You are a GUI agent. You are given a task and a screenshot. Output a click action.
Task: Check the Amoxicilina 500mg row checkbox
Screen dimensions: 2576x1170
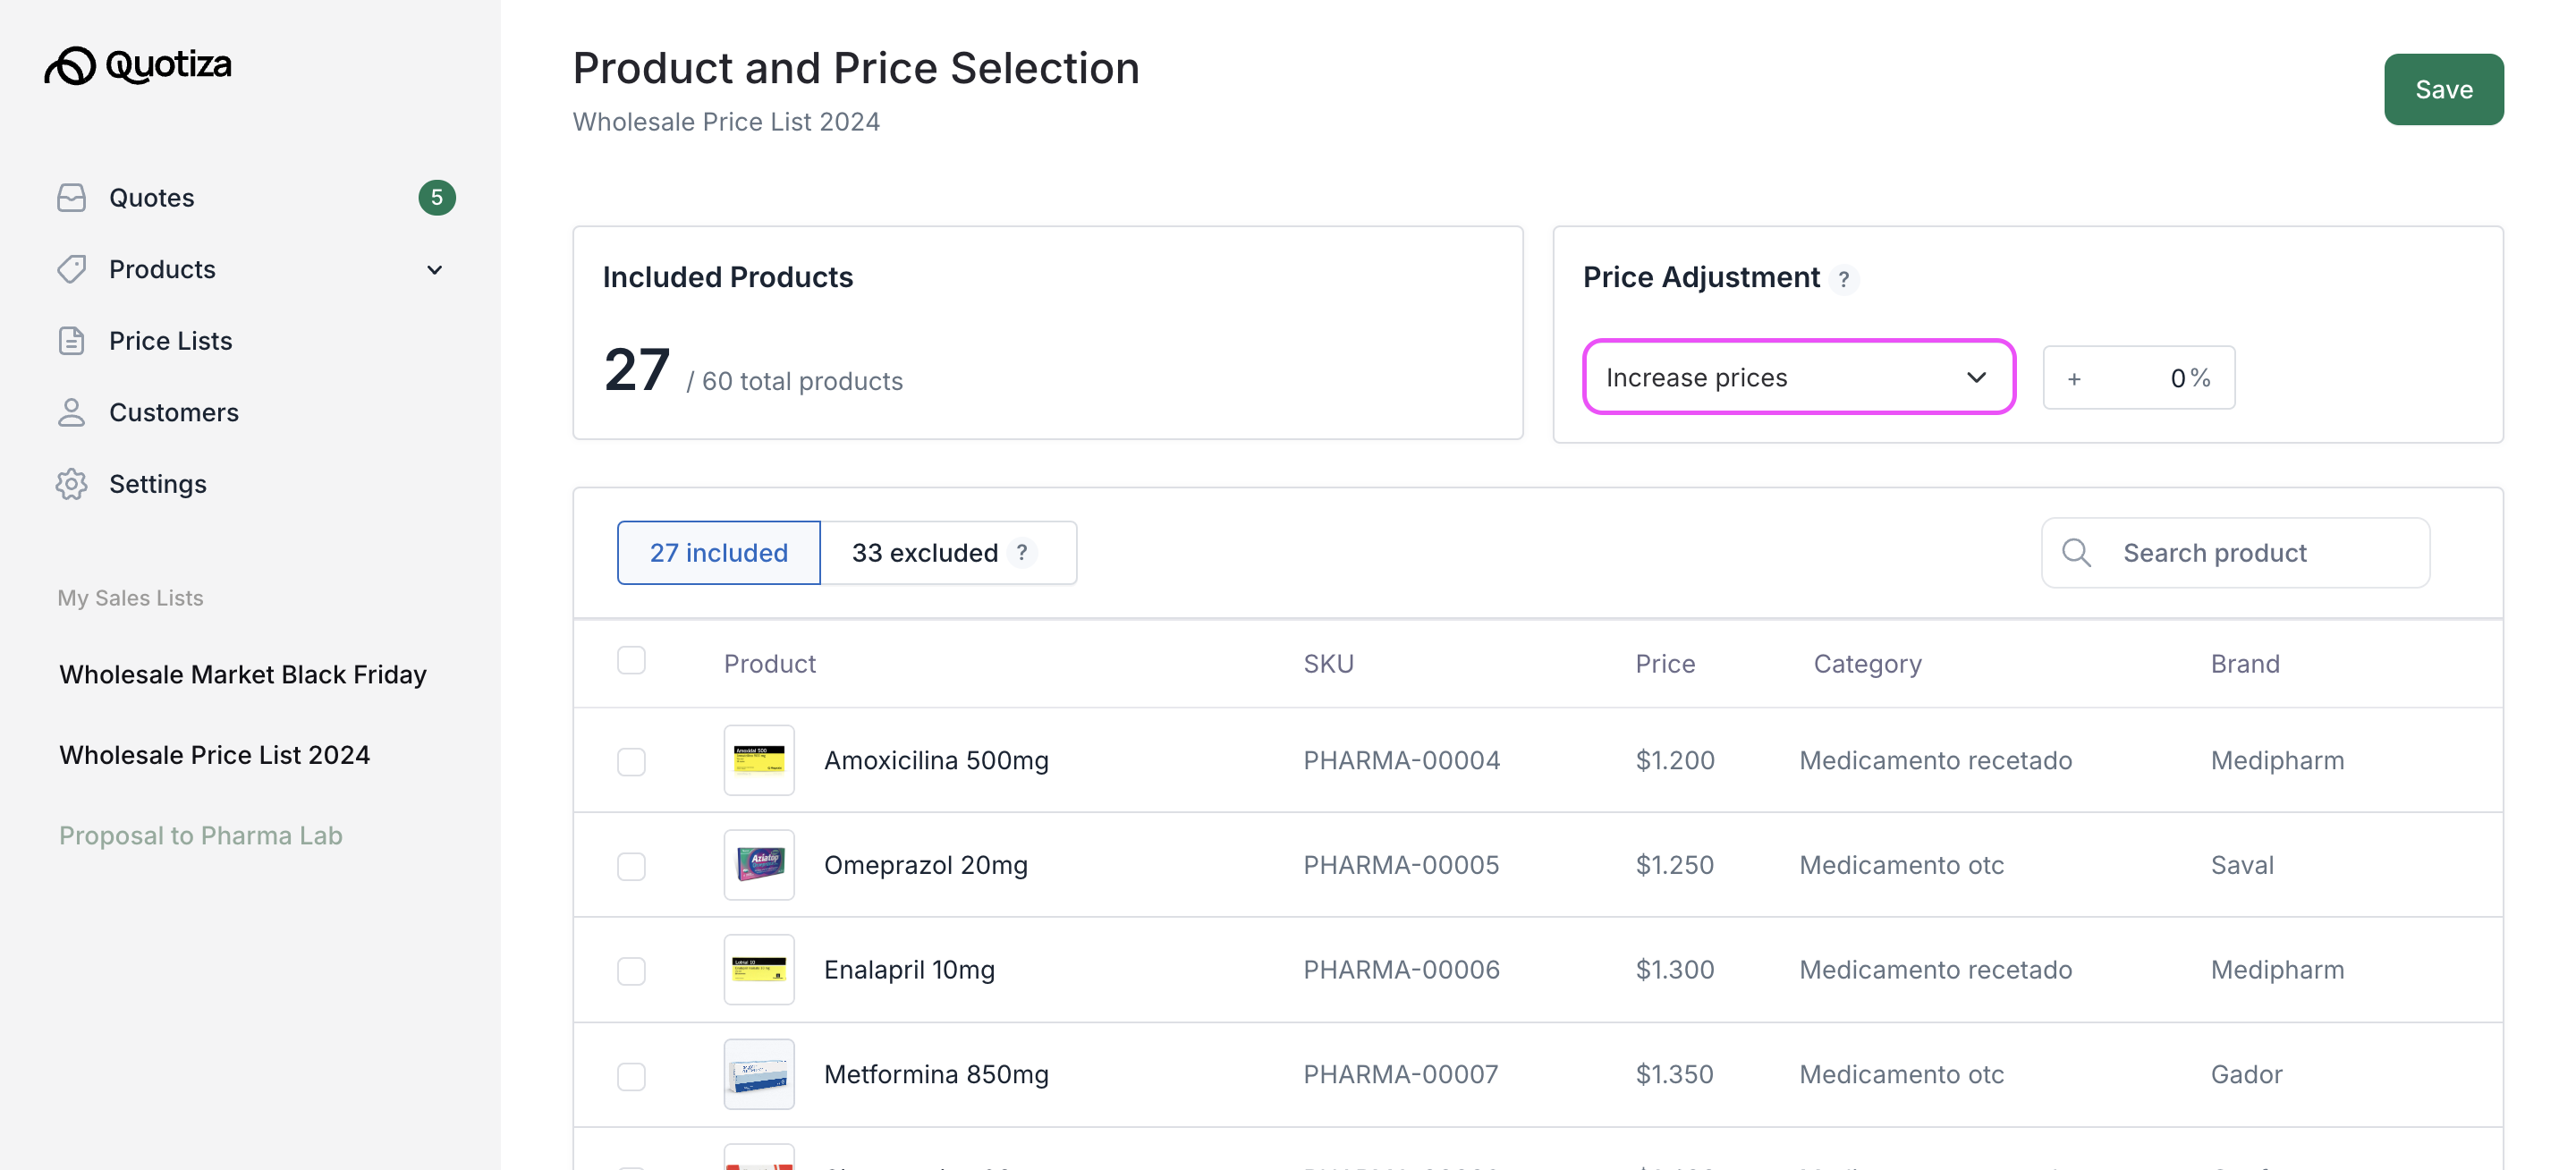631,761
